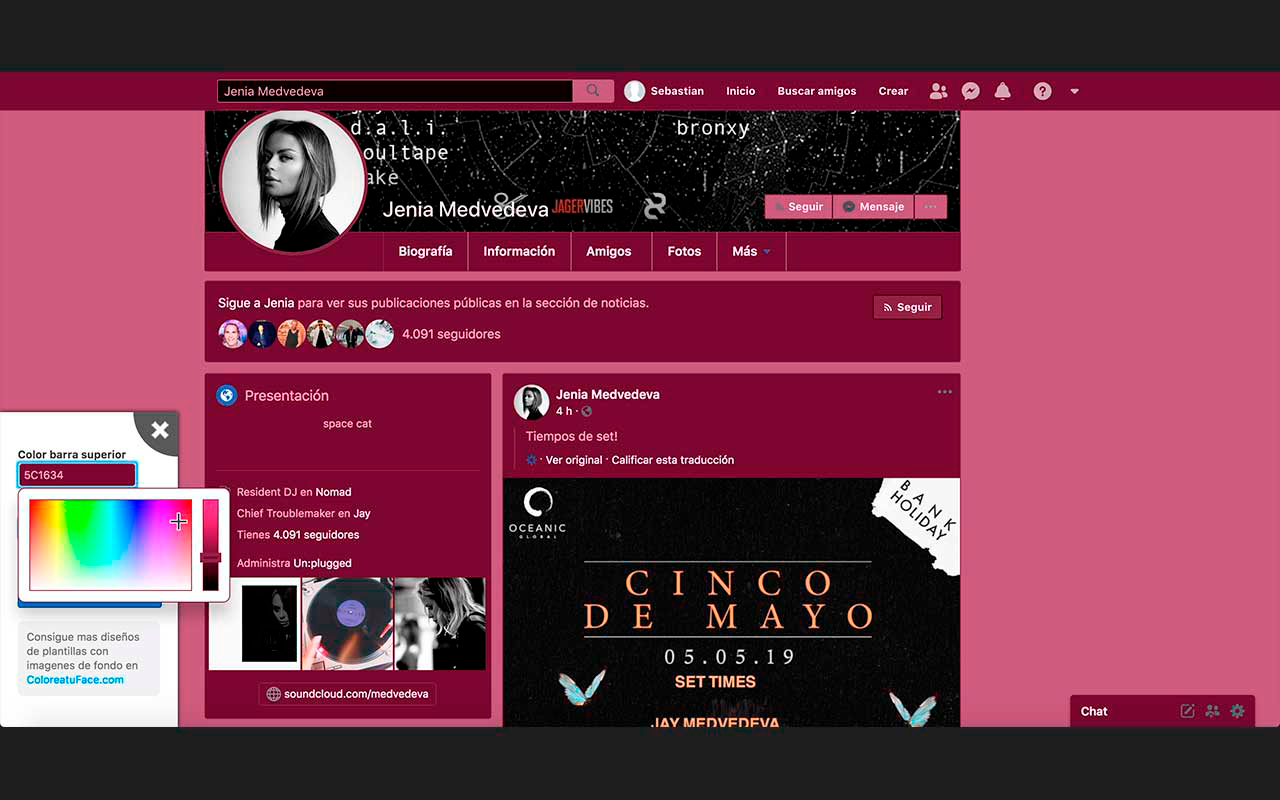Open the vinyl record photo thumbnail
The height and width of the screenshot is (800, 1280).
347,623
